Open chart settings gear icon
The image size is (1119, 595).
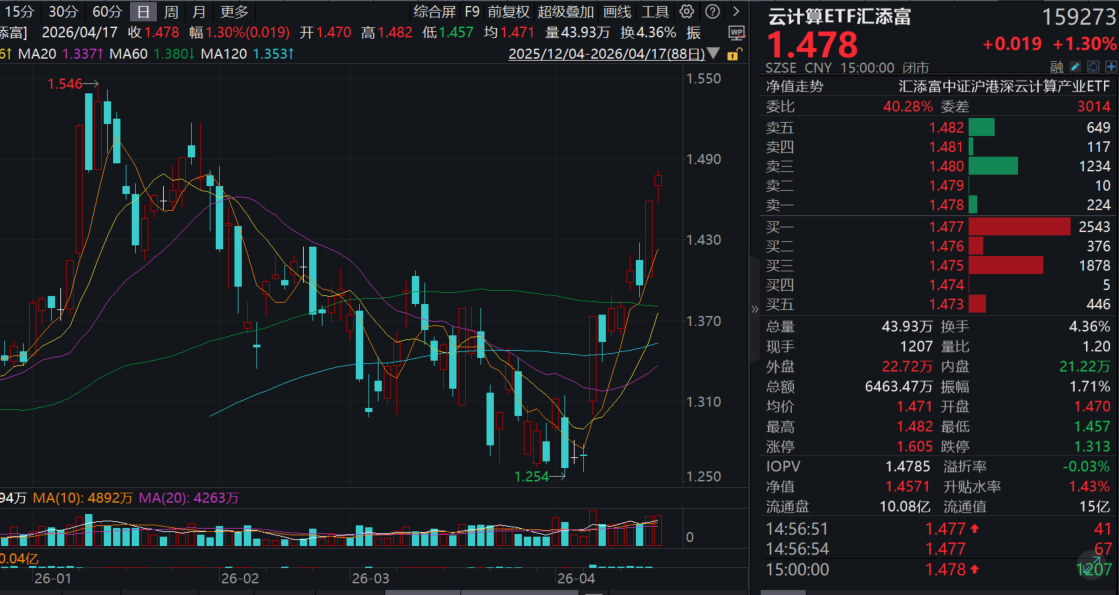pyautogui.click(x=686, y=12)
